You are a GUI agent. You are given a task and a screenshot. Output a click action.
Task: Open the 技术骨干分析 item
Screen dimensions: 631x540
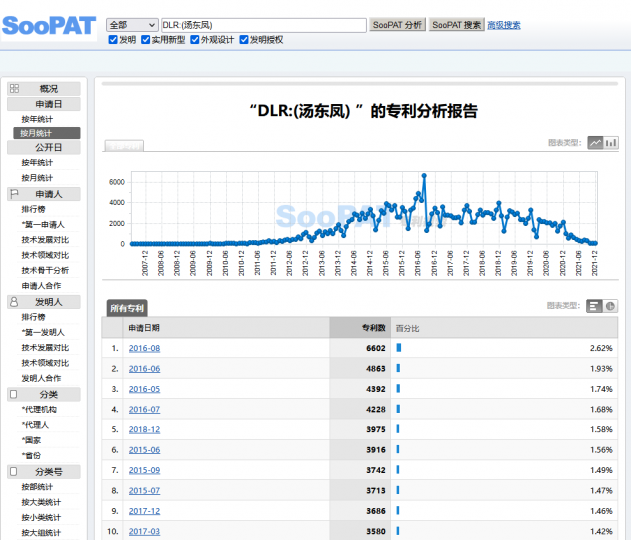coord(45,270)
